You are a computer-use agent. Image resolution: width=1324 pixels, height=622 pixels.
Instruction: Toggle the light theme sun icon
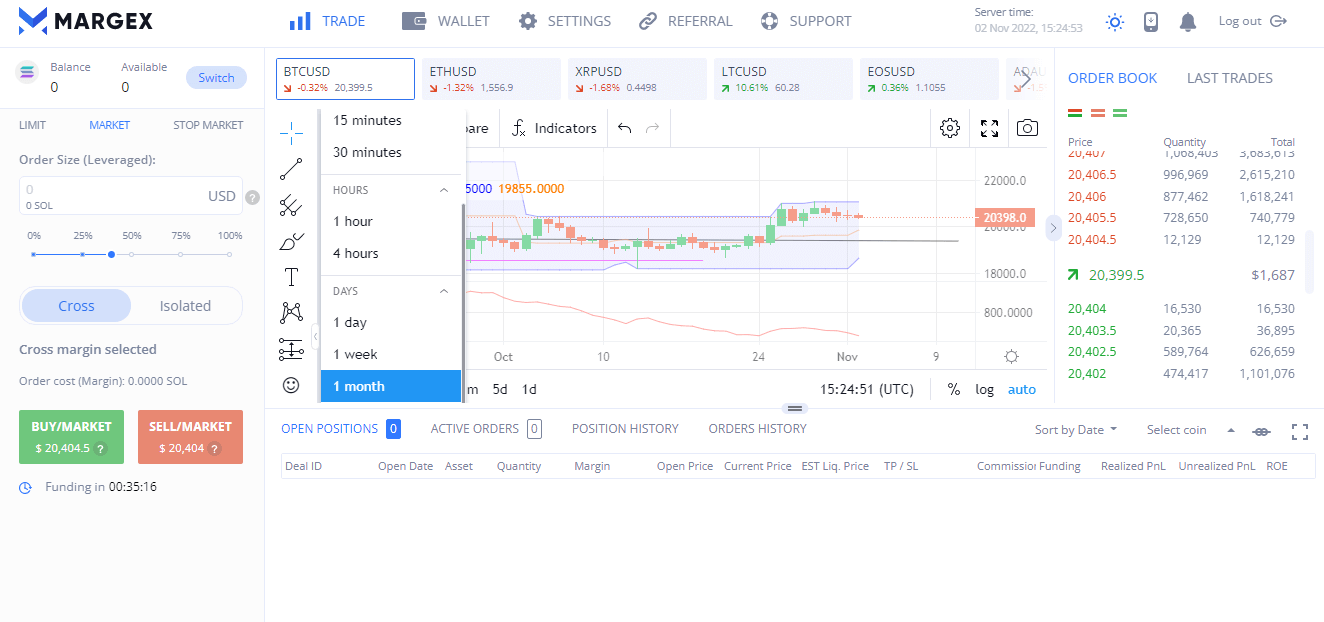click(x=1115, y=21)
